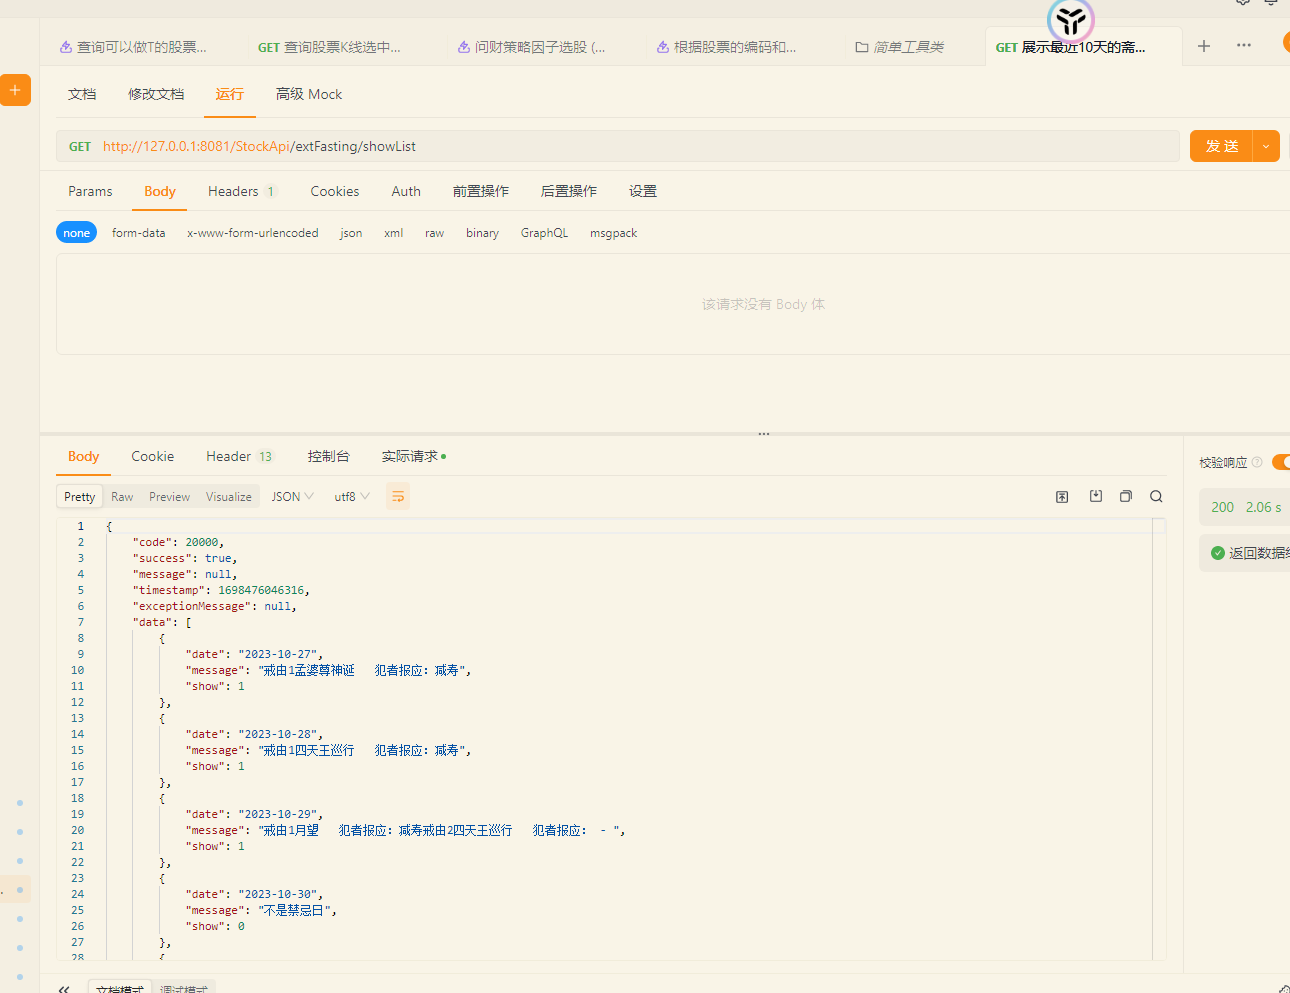Open the utf8 encoding dropdown

(x=352, y=496)
